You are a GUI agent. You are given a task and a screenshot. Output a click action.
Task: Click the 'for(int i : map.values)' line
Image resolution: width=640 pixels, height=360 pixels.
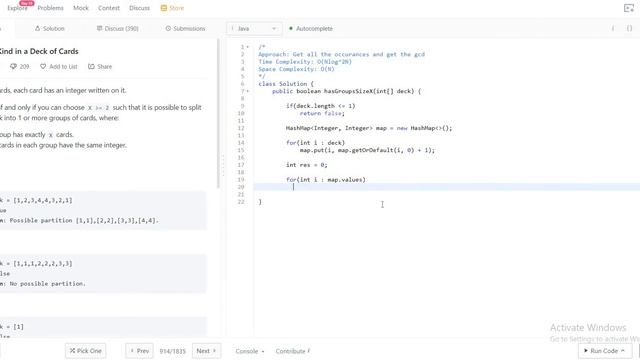point(326,180)
